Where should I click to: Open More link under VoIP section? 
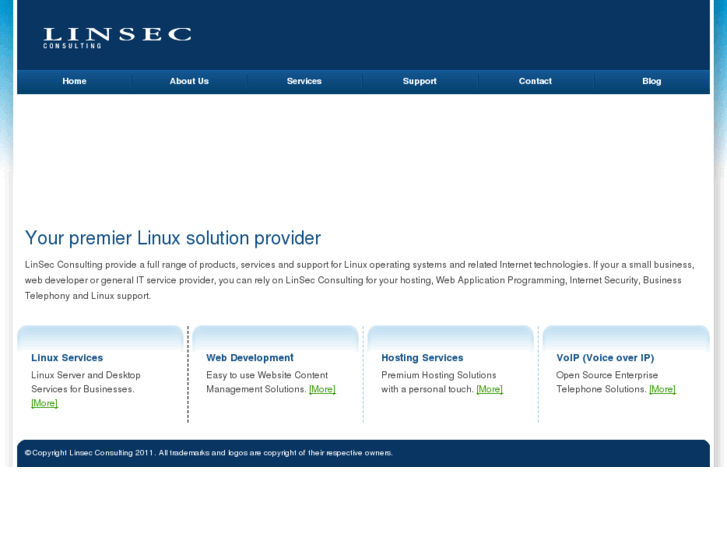[x=663, y=389]
